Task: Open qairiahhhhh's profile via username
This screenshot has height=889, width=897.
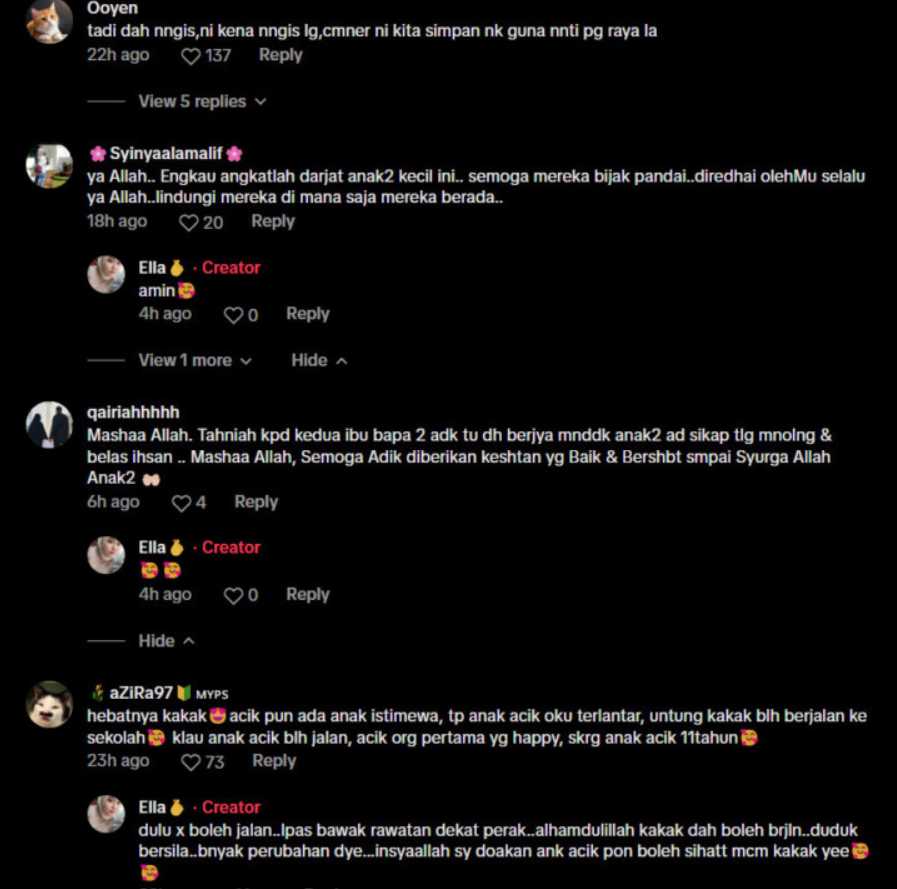Action: (x=133, y=412)
